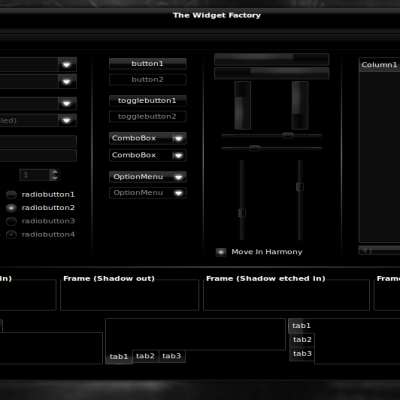Open the second left-side dropdown arrow
Screen dimensions: 400x400
pyautogui.click(x=67, y=81)
